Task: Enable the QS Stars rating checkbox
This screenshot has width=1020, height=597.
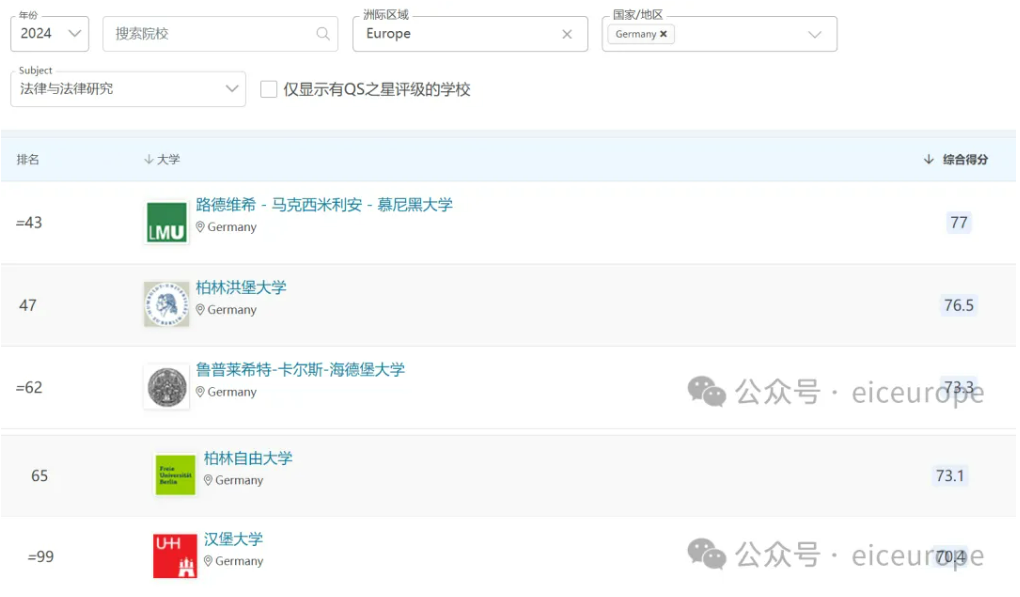Action: point(269,89)
